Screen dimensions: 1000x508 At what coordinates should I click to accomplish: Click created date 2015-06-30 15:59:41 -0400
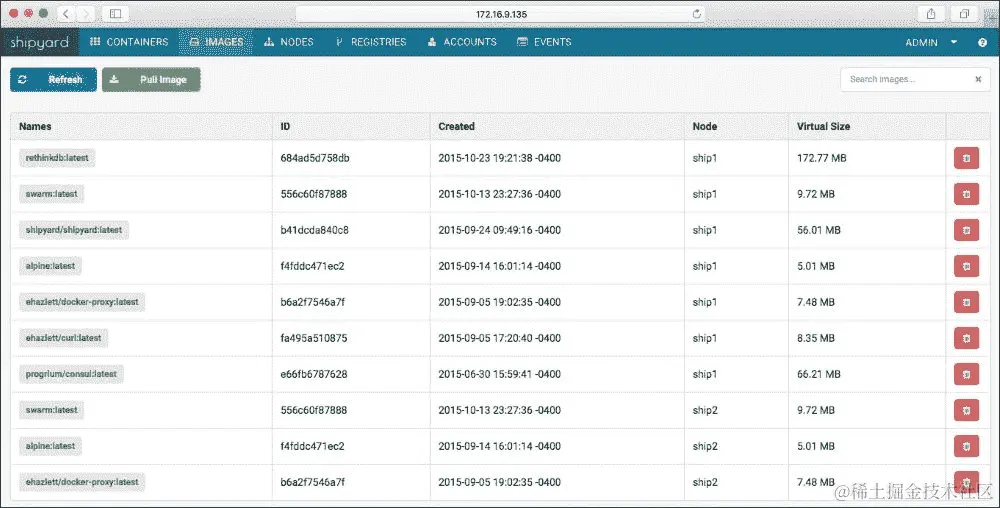click(499, 374)
